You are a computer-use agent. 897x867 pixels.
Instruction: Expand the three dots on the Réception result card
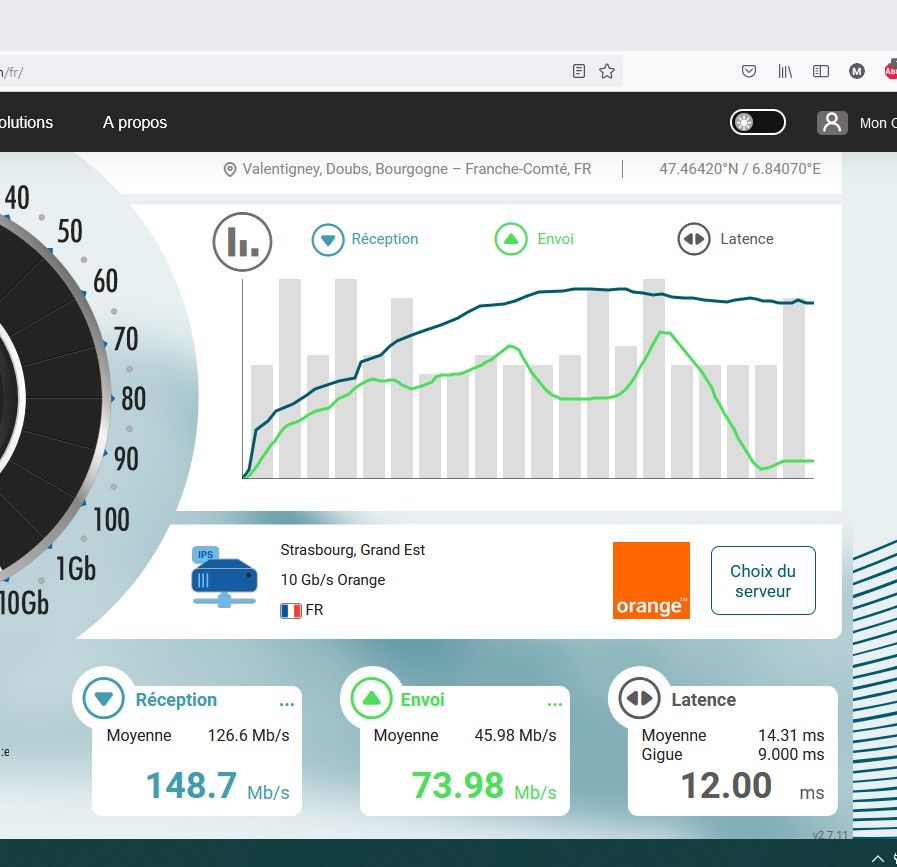tap(287, 704)
